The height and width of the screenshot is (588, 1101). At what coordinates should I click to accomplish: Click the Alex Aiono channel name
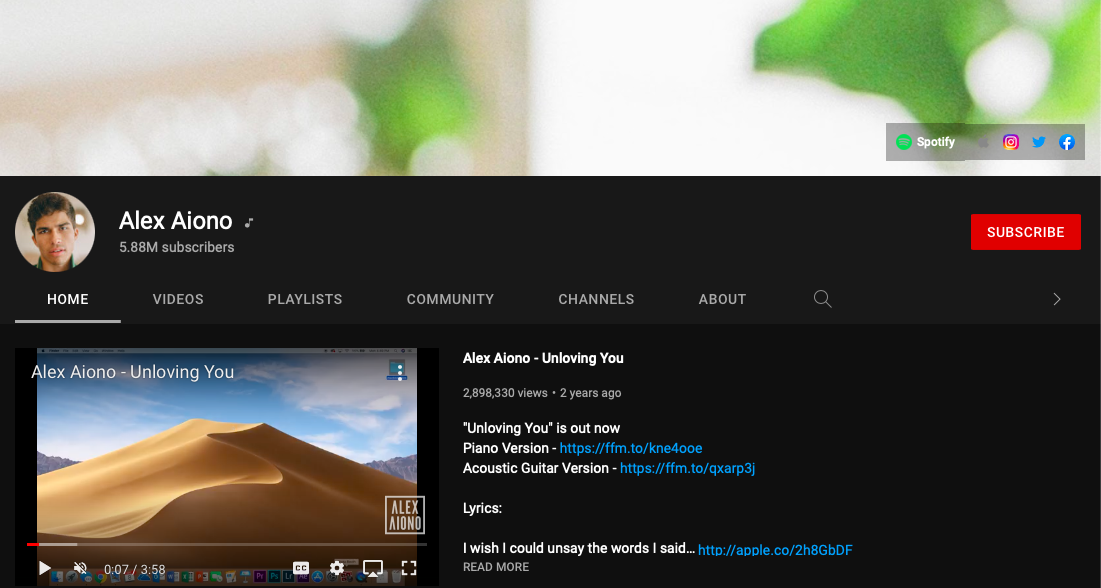pos(176,221)
